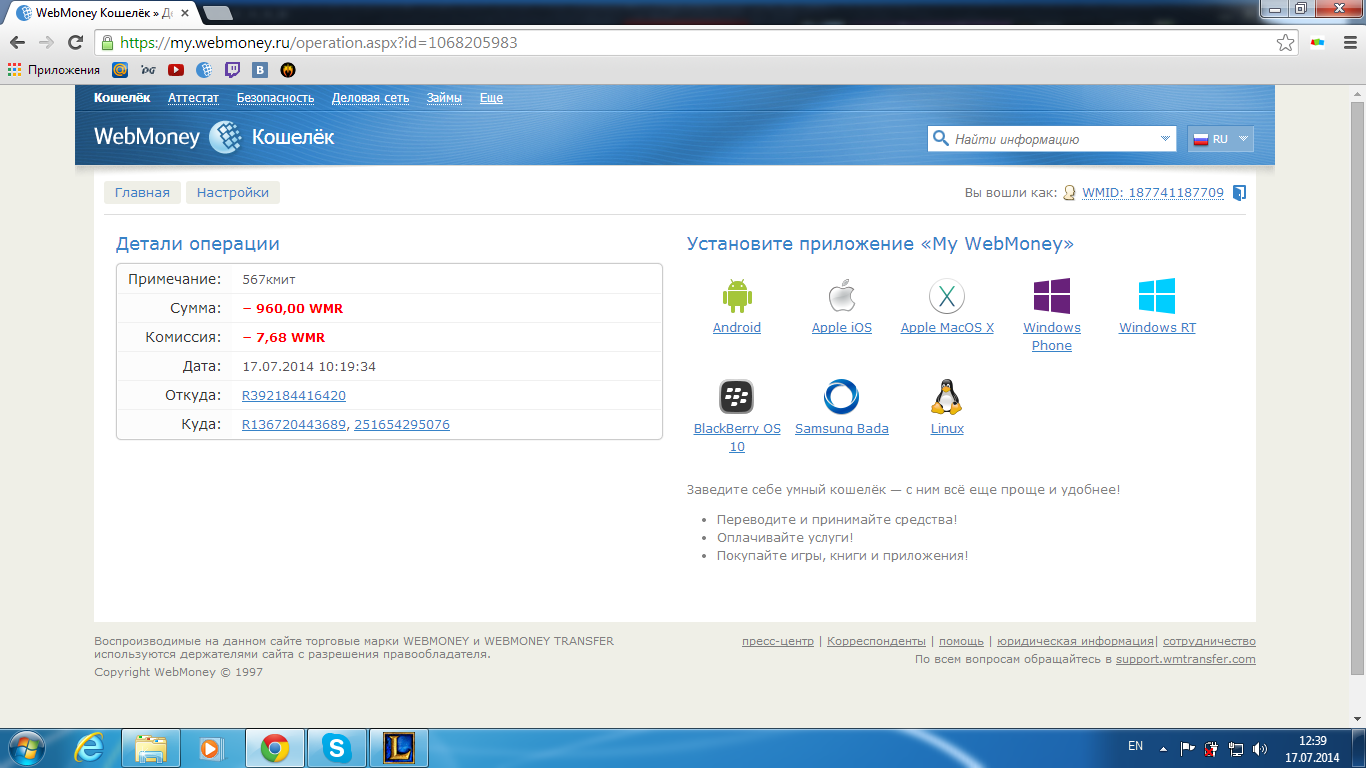
Task: Expand the search field dropdown arrow
Action: click(x=1165, y=139)
